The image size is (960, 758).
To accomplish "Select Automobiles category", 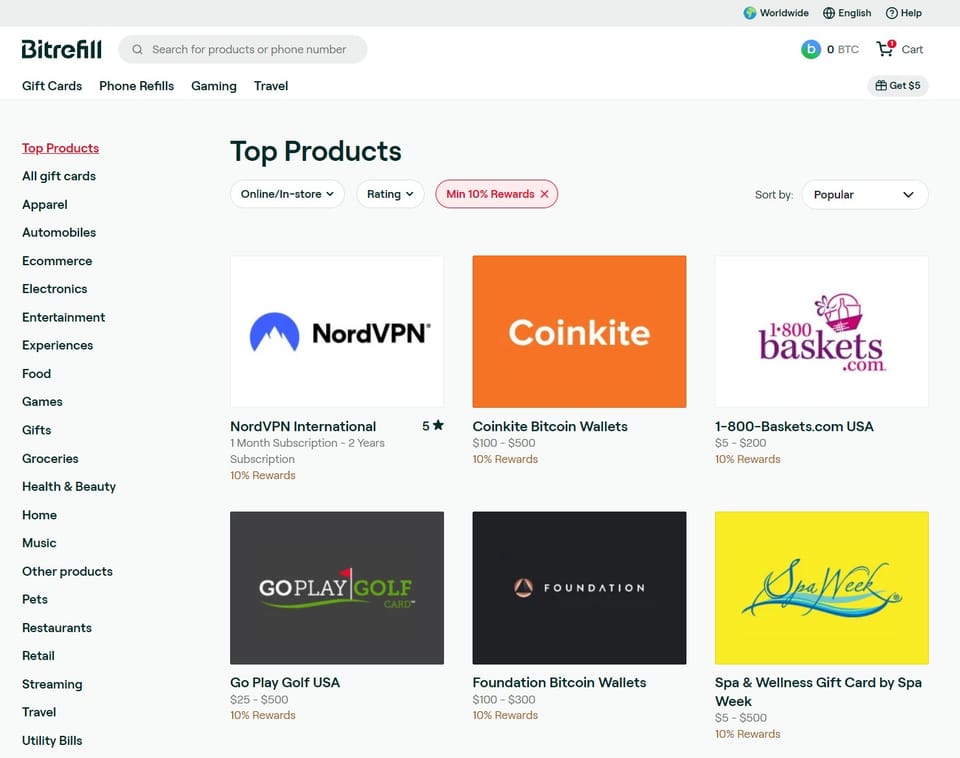I will coord(59,233).
